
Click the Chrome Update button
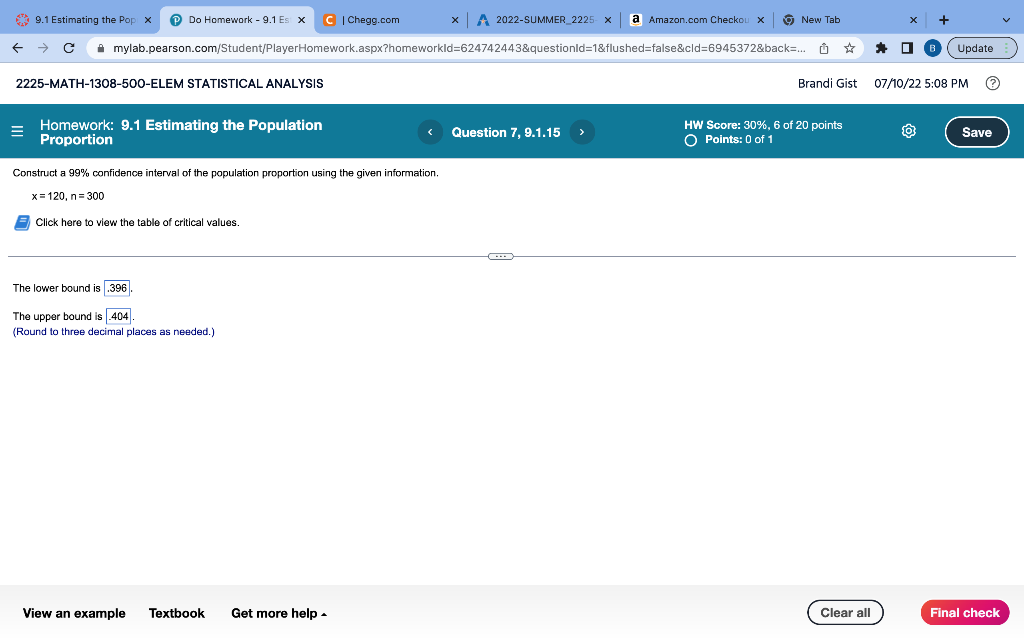click(982, 48)
